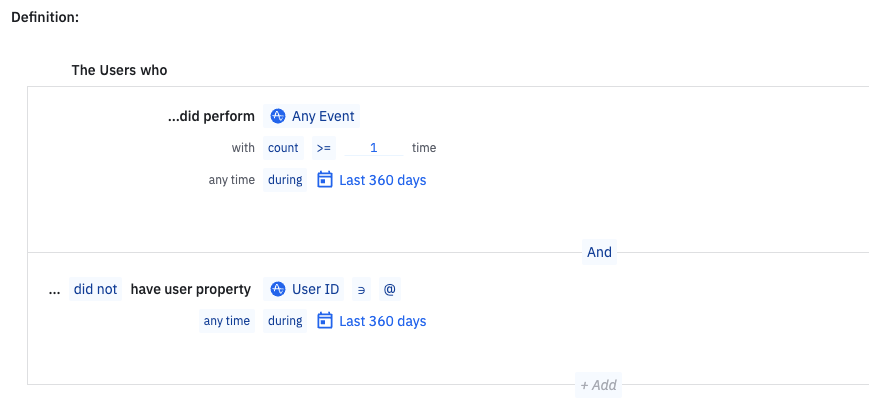Toggle the And condition connector

pos(599,252)
